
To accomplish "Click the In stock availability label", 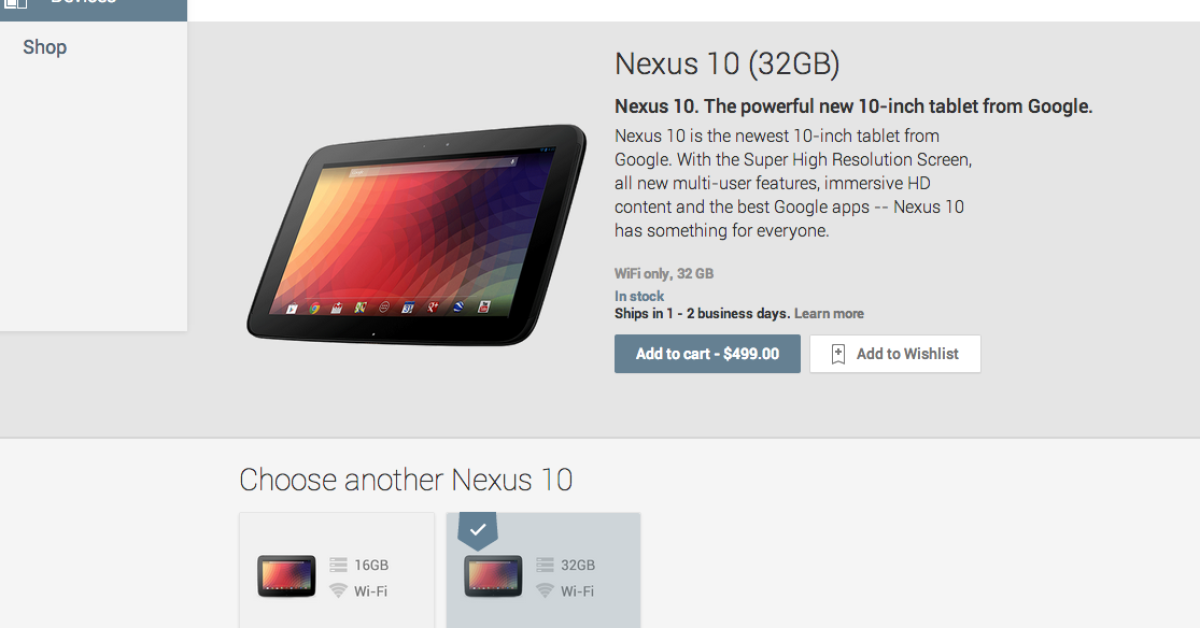I will [x=639, y=296].
